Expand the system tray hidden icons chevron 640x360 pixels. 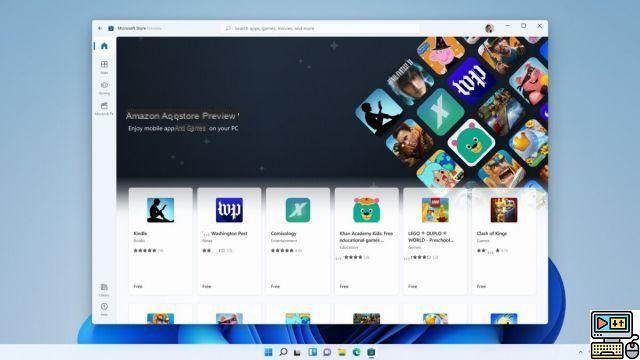[580, 352]
